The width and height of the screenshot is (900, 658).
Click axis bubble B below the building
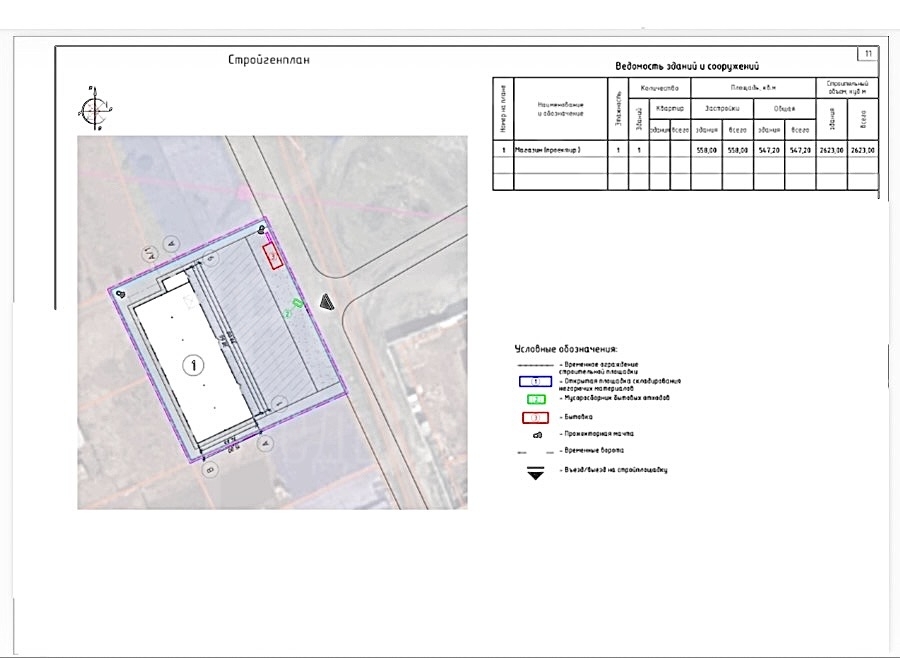[x=209, y=468]
